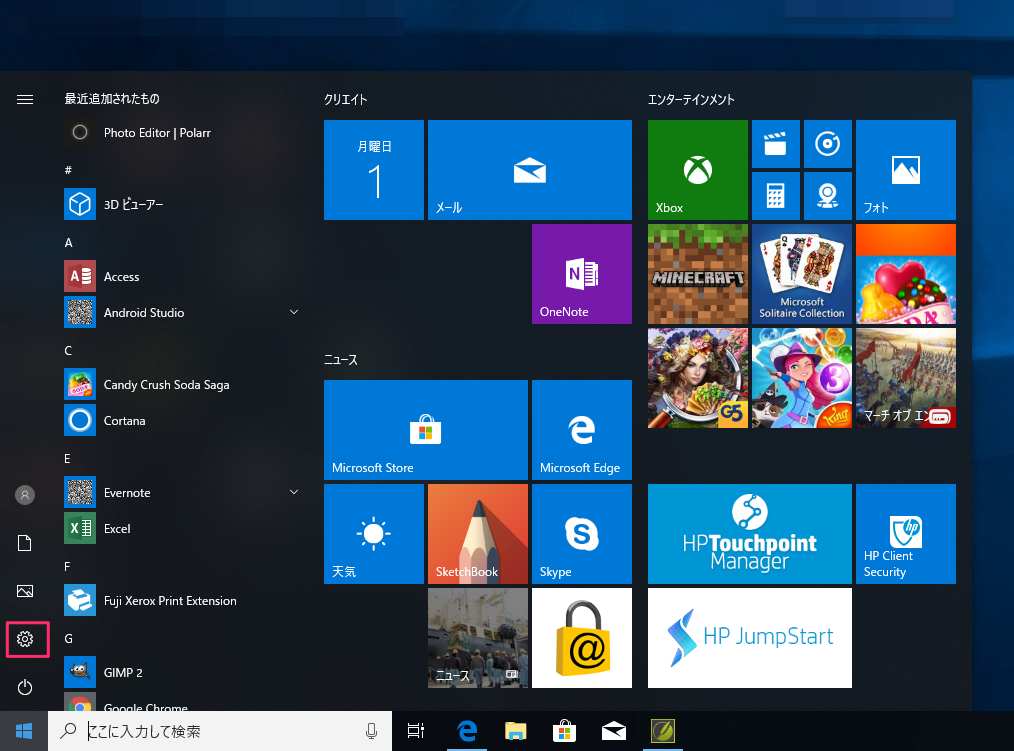This screenshot has height=751, width=1014.
Task: Launch the Calculator small tile
Action: coord(775,196)
